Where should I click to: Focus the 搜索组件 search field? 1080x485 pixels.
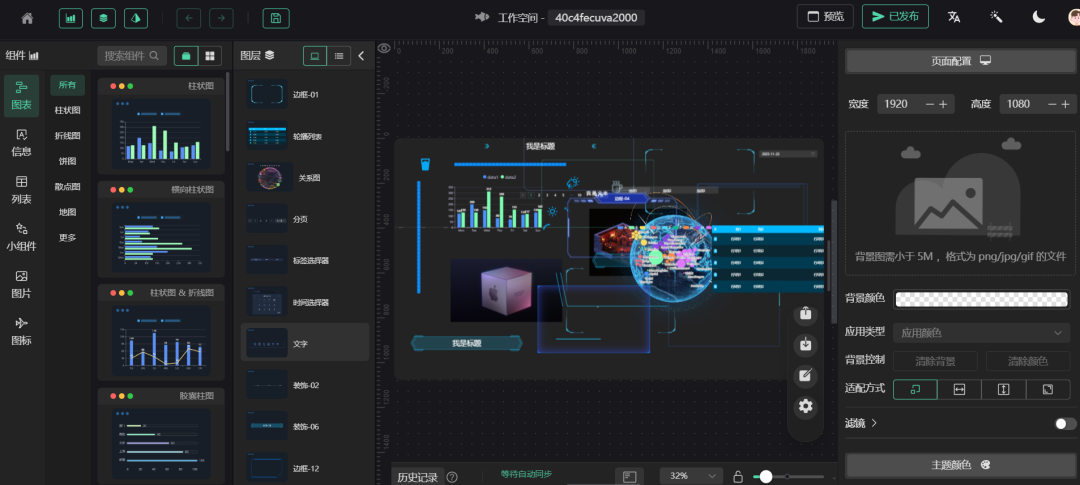[132, 56]
